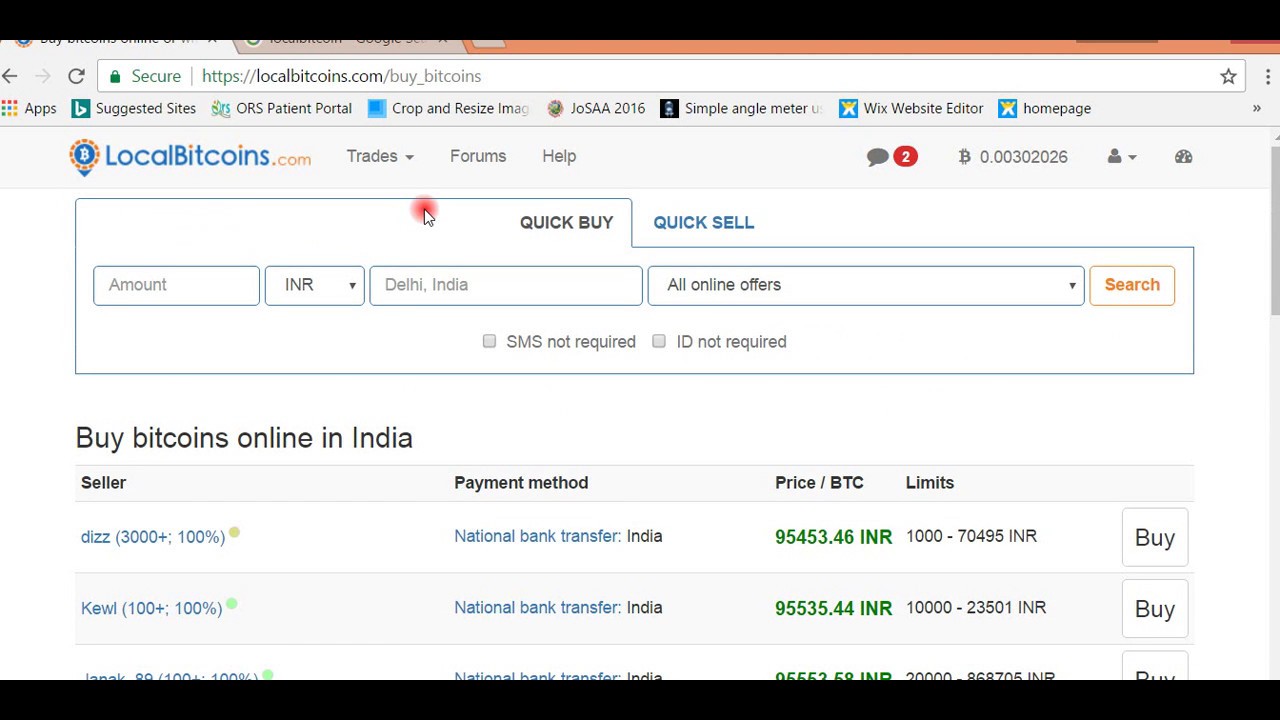Viewport: 1280px width, 720px height.
Task: Click the Amount input field
Action: (176, 285)
